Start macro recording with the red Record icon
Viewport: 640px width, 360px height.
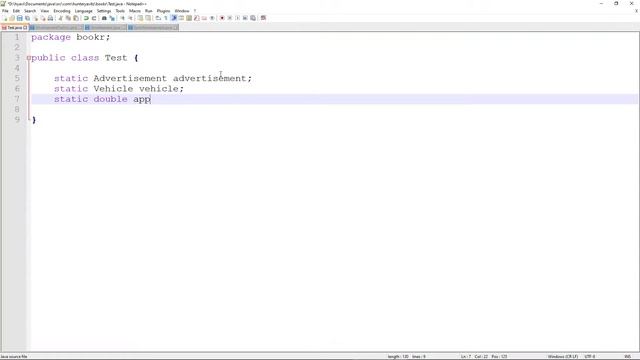coord(222,18)
